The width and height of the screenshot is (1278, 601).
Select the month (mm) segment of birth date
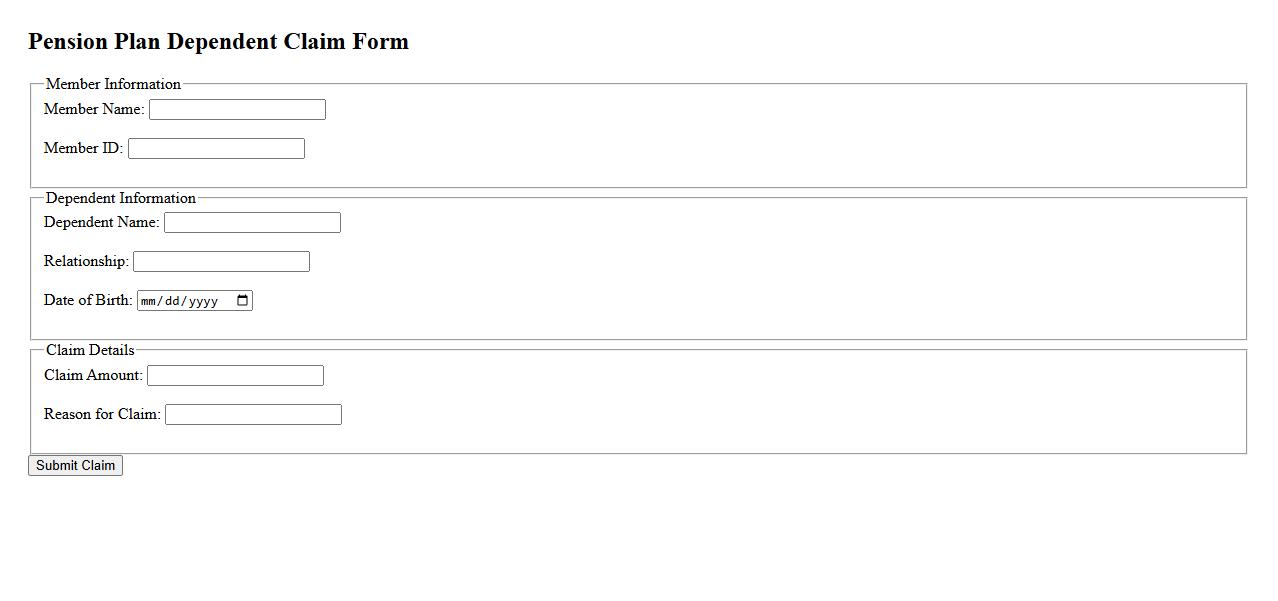click(x=149, y=301)
